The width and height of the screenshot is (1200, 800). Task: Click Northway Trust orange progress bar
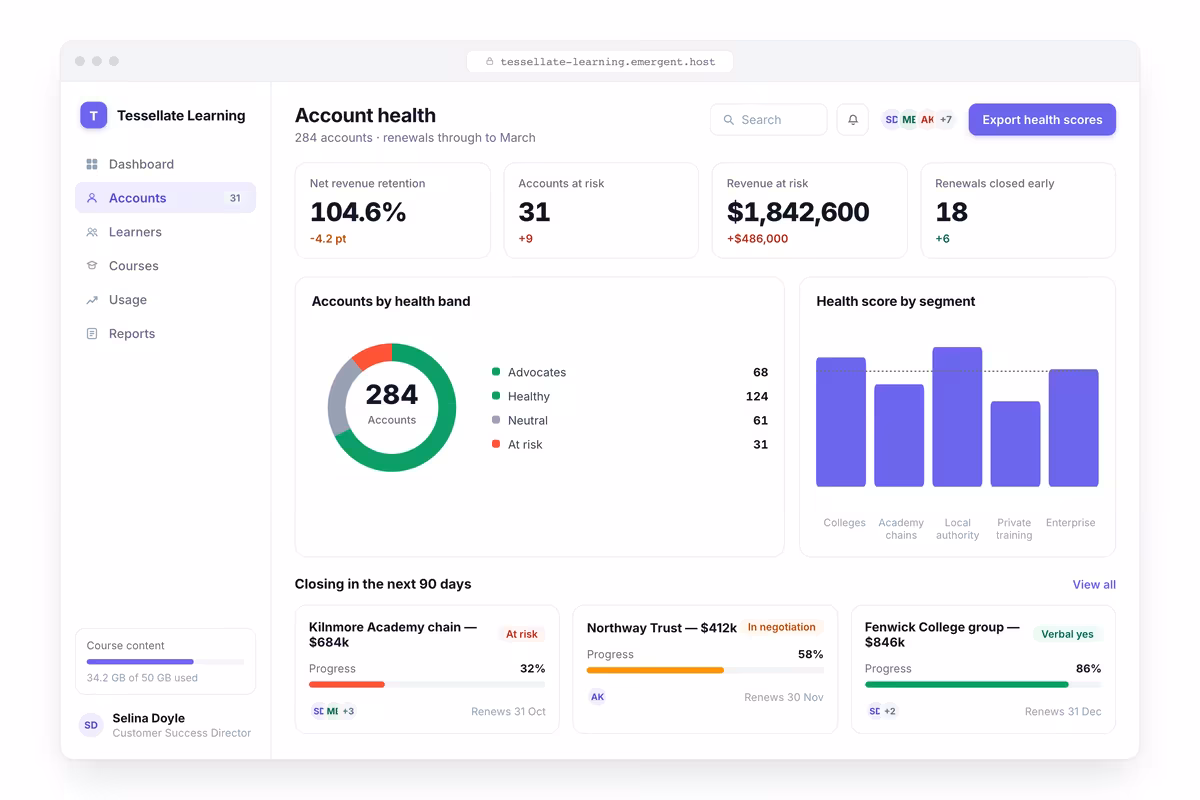pyautogui.click(x=655, y=670)
